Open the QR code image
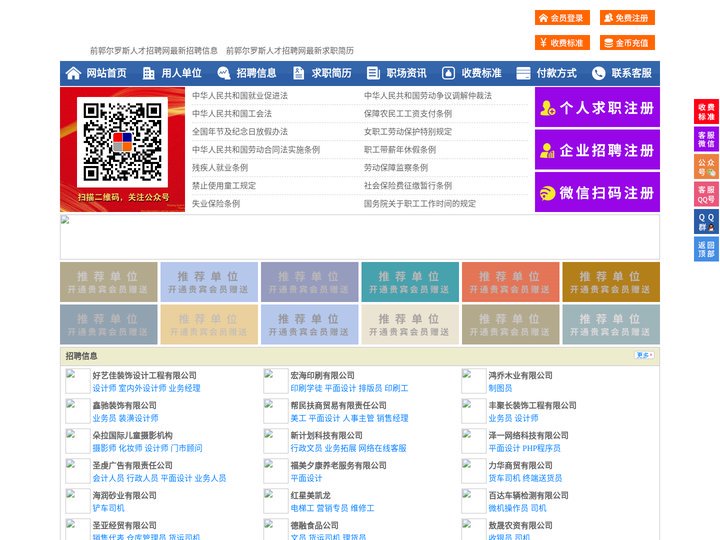Viewport: 720px width, 540px height. (x=122, y=142)
